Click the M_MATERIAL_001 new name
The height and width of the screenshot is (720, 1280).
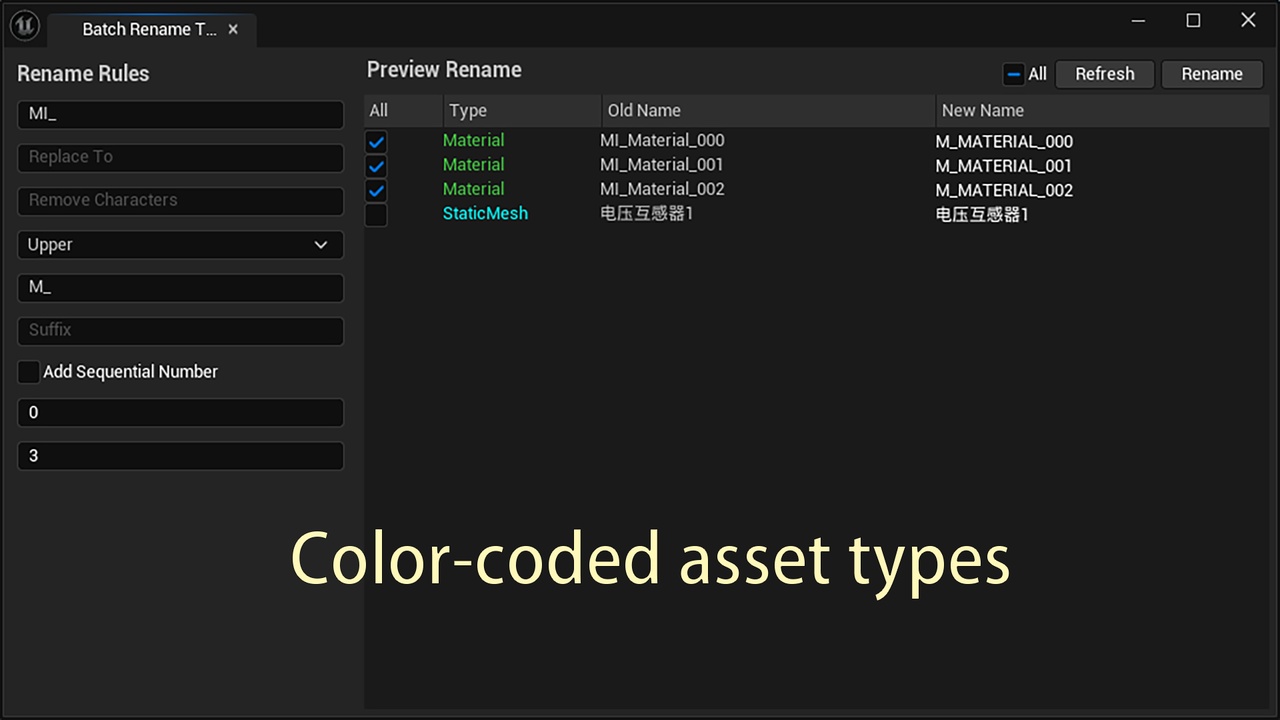coord(1003,166)
